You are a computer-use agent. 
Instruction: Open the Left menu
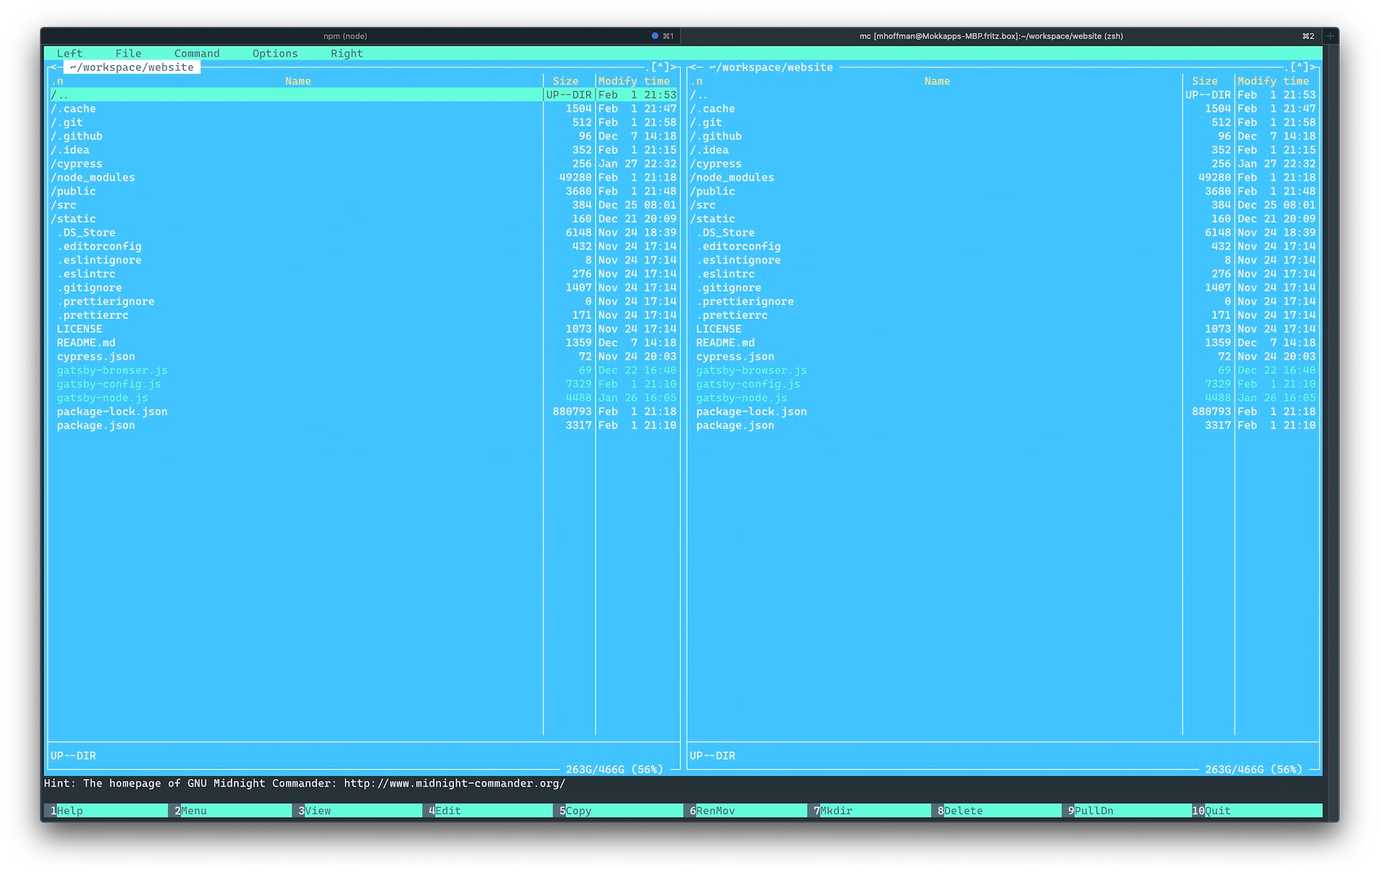pos(70,54)
